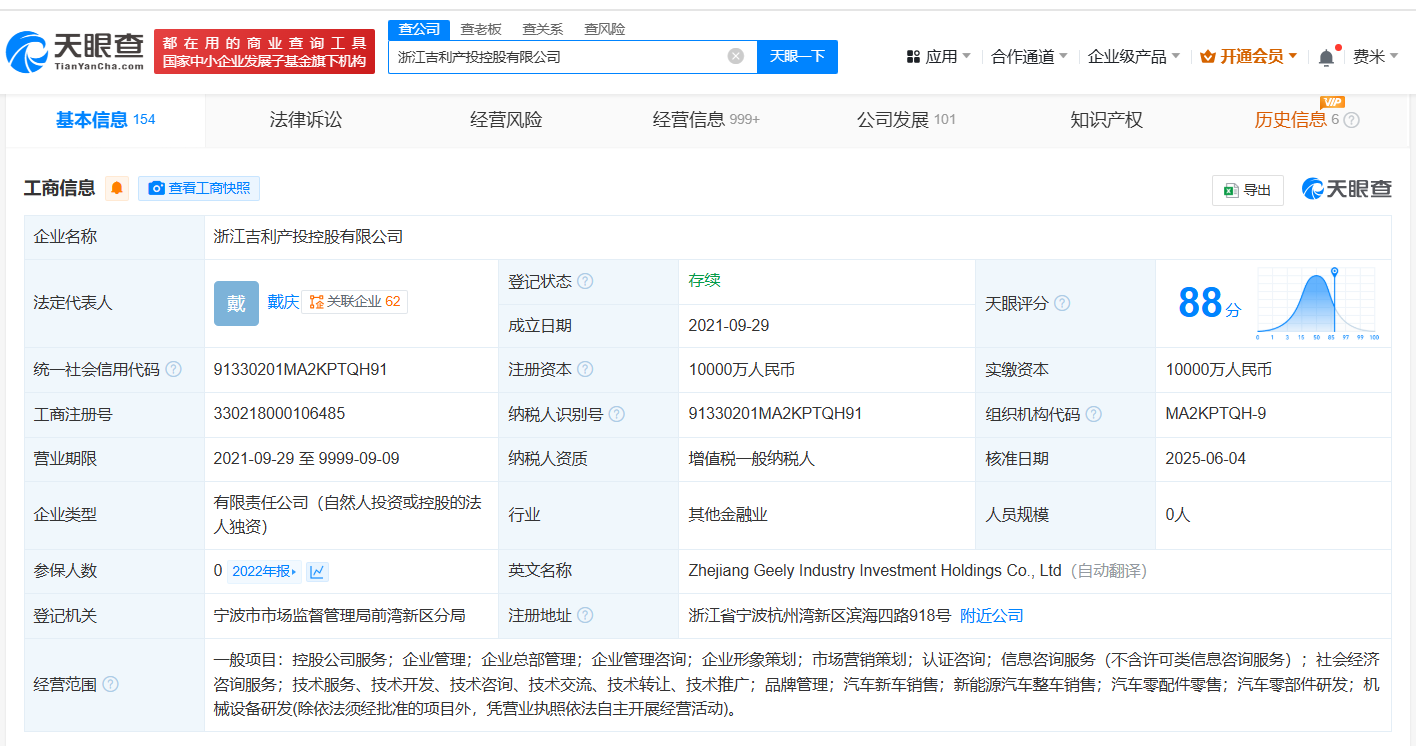Click the TianYanCha logo icon

coord(27,52)
